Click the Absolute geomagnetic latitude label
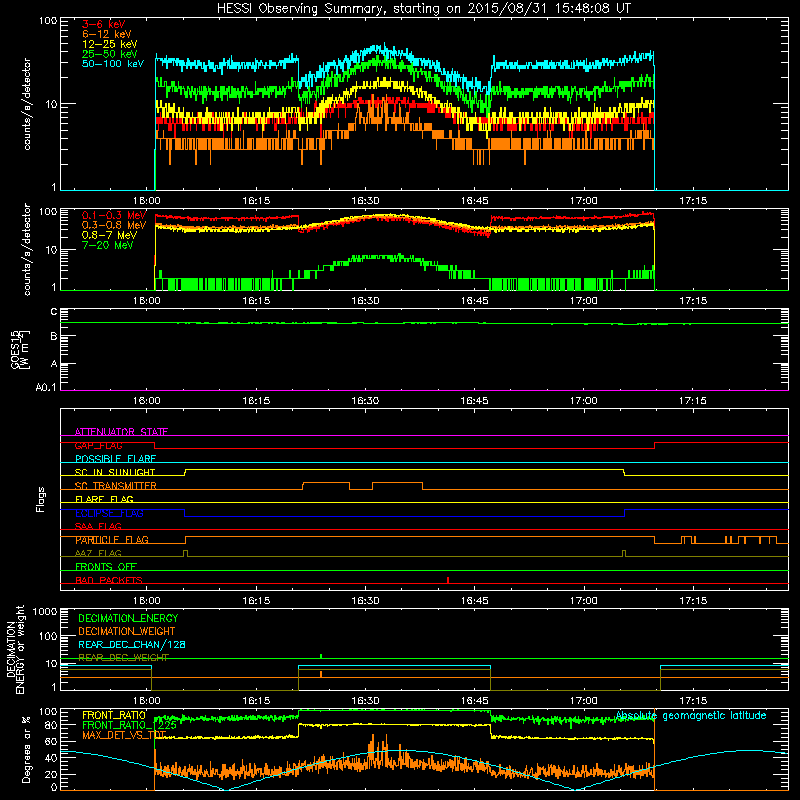The height and width of the screenshot is (800, 800). [x=691, y=715]
